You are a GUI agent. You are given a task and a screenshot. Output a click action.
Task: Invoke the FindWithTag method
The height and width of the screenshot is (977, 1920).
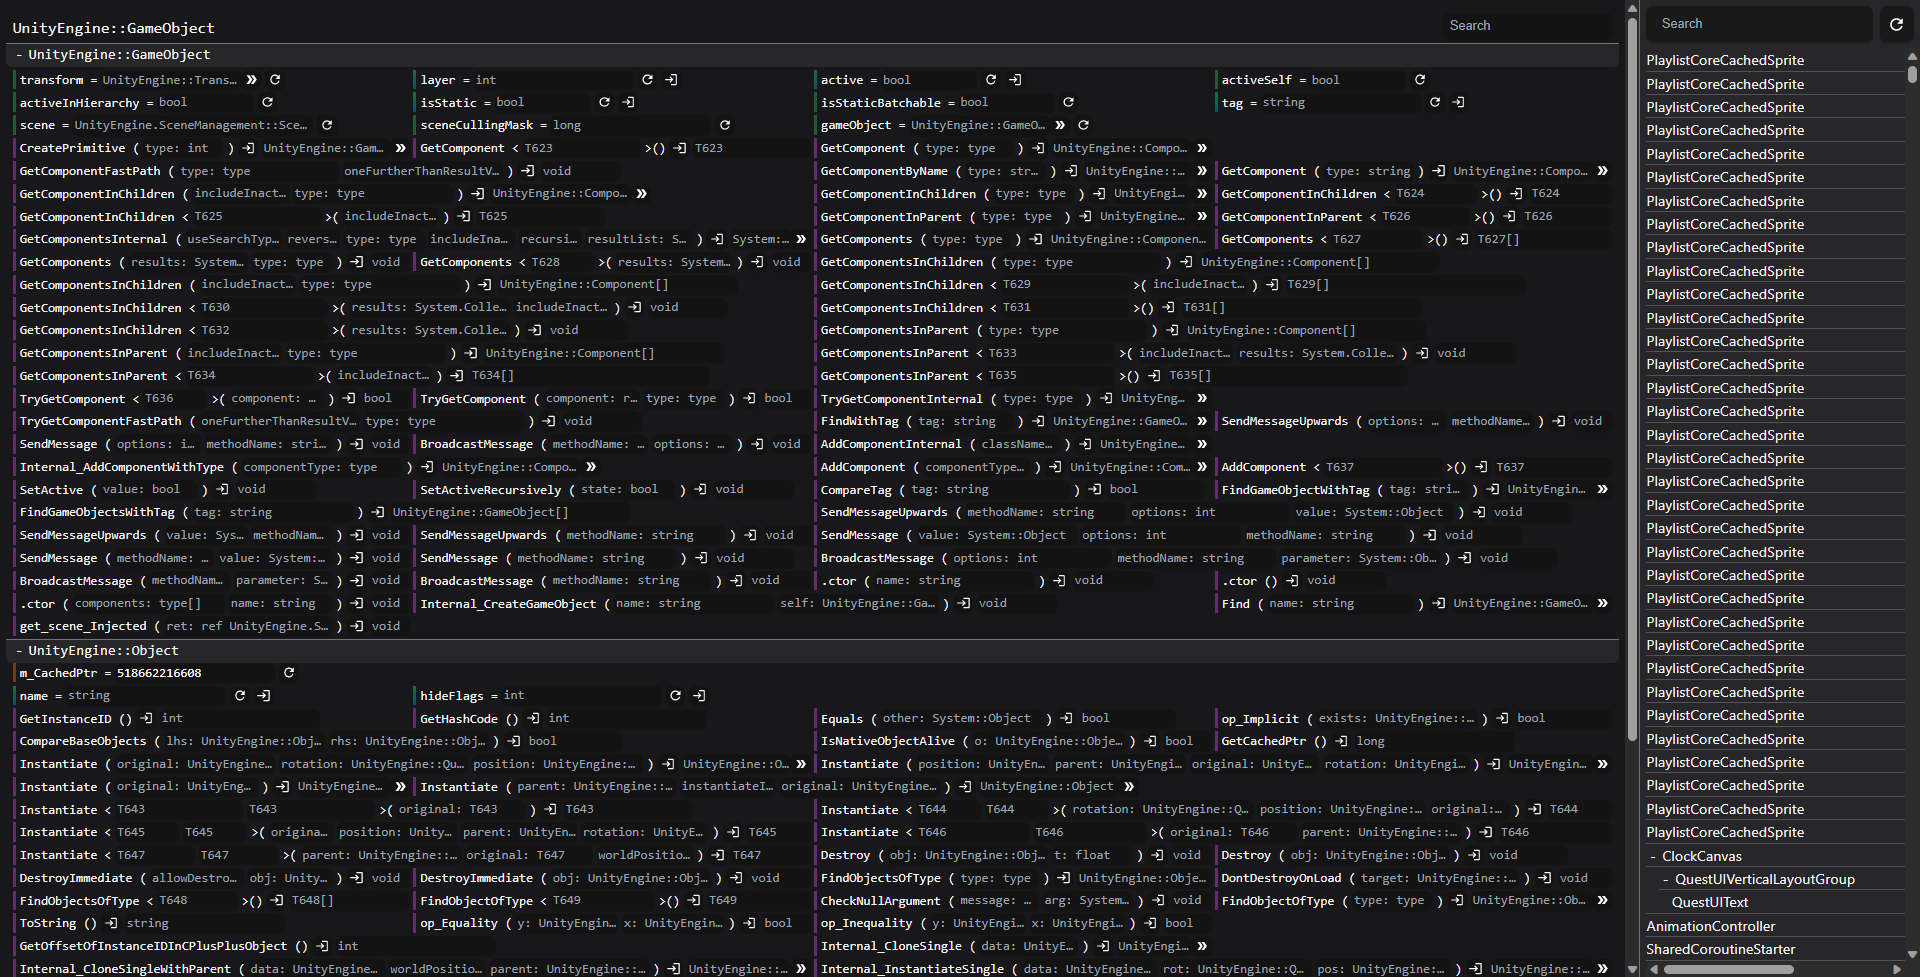coord(1038,421)
